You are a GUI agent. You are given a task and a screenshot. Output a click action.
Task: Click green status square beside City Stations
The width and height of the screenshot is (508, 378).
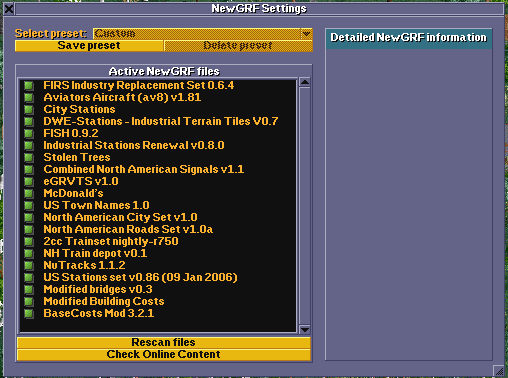(x=29, y=110)
